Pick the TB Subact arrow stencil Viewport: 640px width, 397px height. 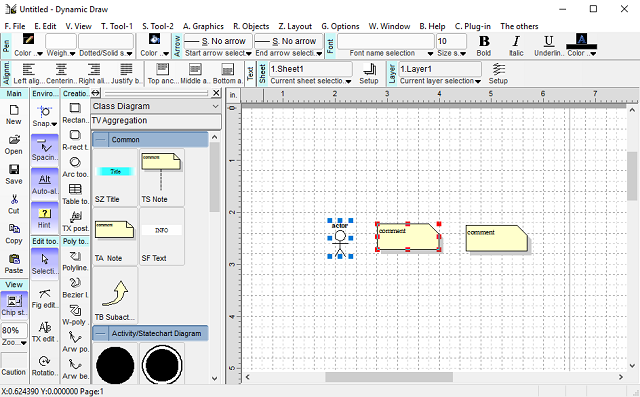click(115, 295)
